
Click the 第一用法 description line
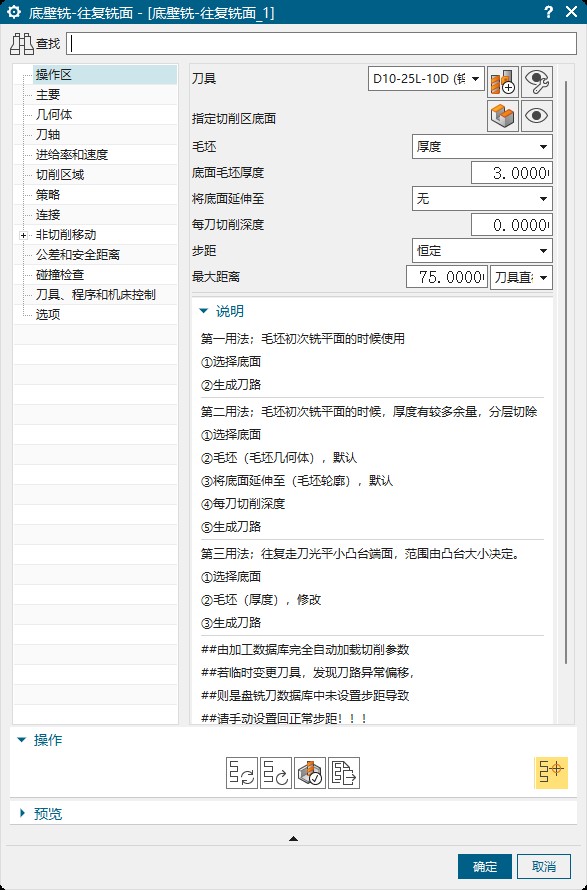pos(303,339)
